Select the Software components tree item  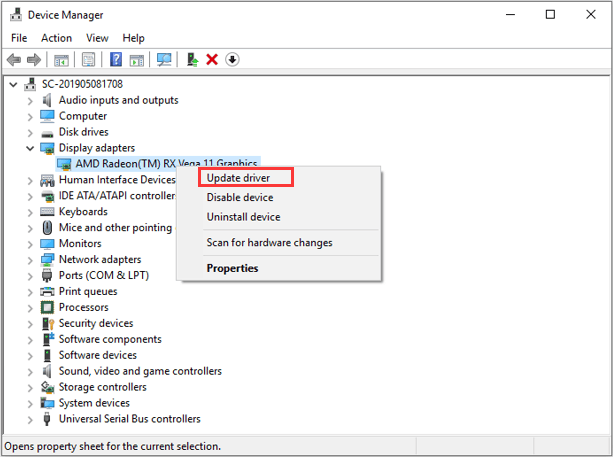[x=110, y=339]
